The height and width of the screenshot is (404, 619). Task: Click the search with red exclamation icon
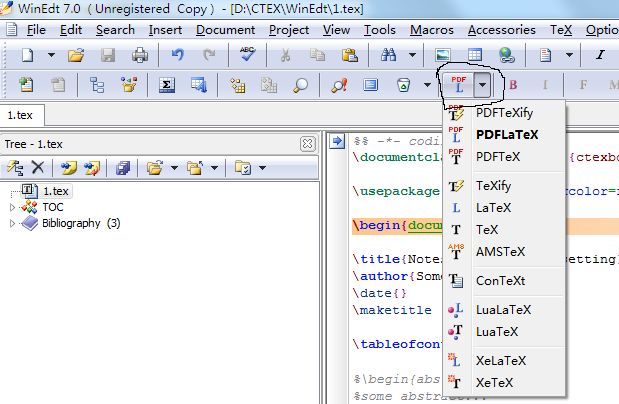pyautogui.click(x=339, y=85)
